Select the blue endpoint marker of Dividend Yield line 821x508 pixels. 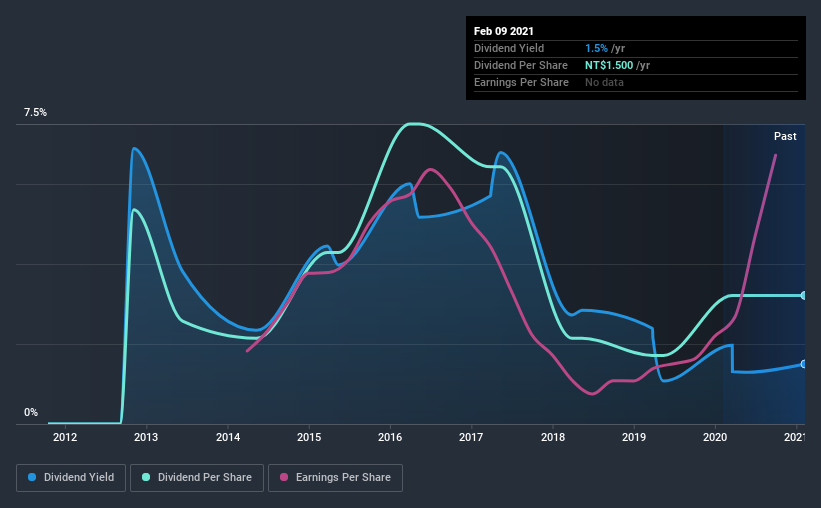pyautogui.click(x=803, y=364)
